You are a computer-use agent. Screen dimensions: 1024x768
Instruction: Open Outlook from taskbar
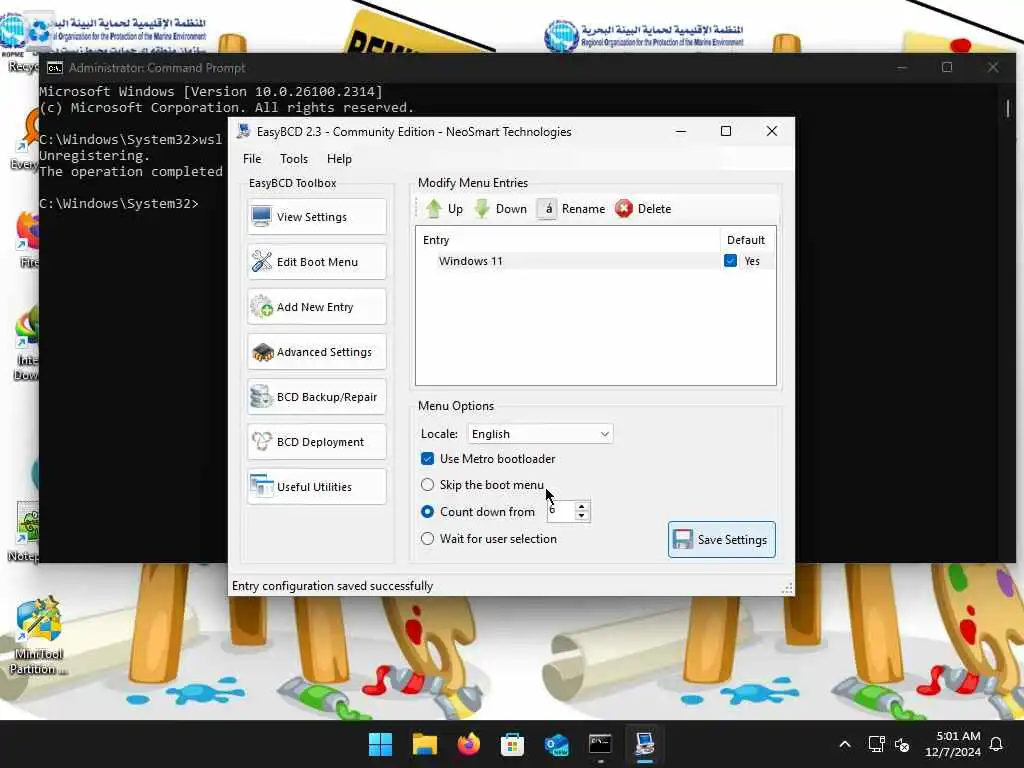[x=556, y=744]
